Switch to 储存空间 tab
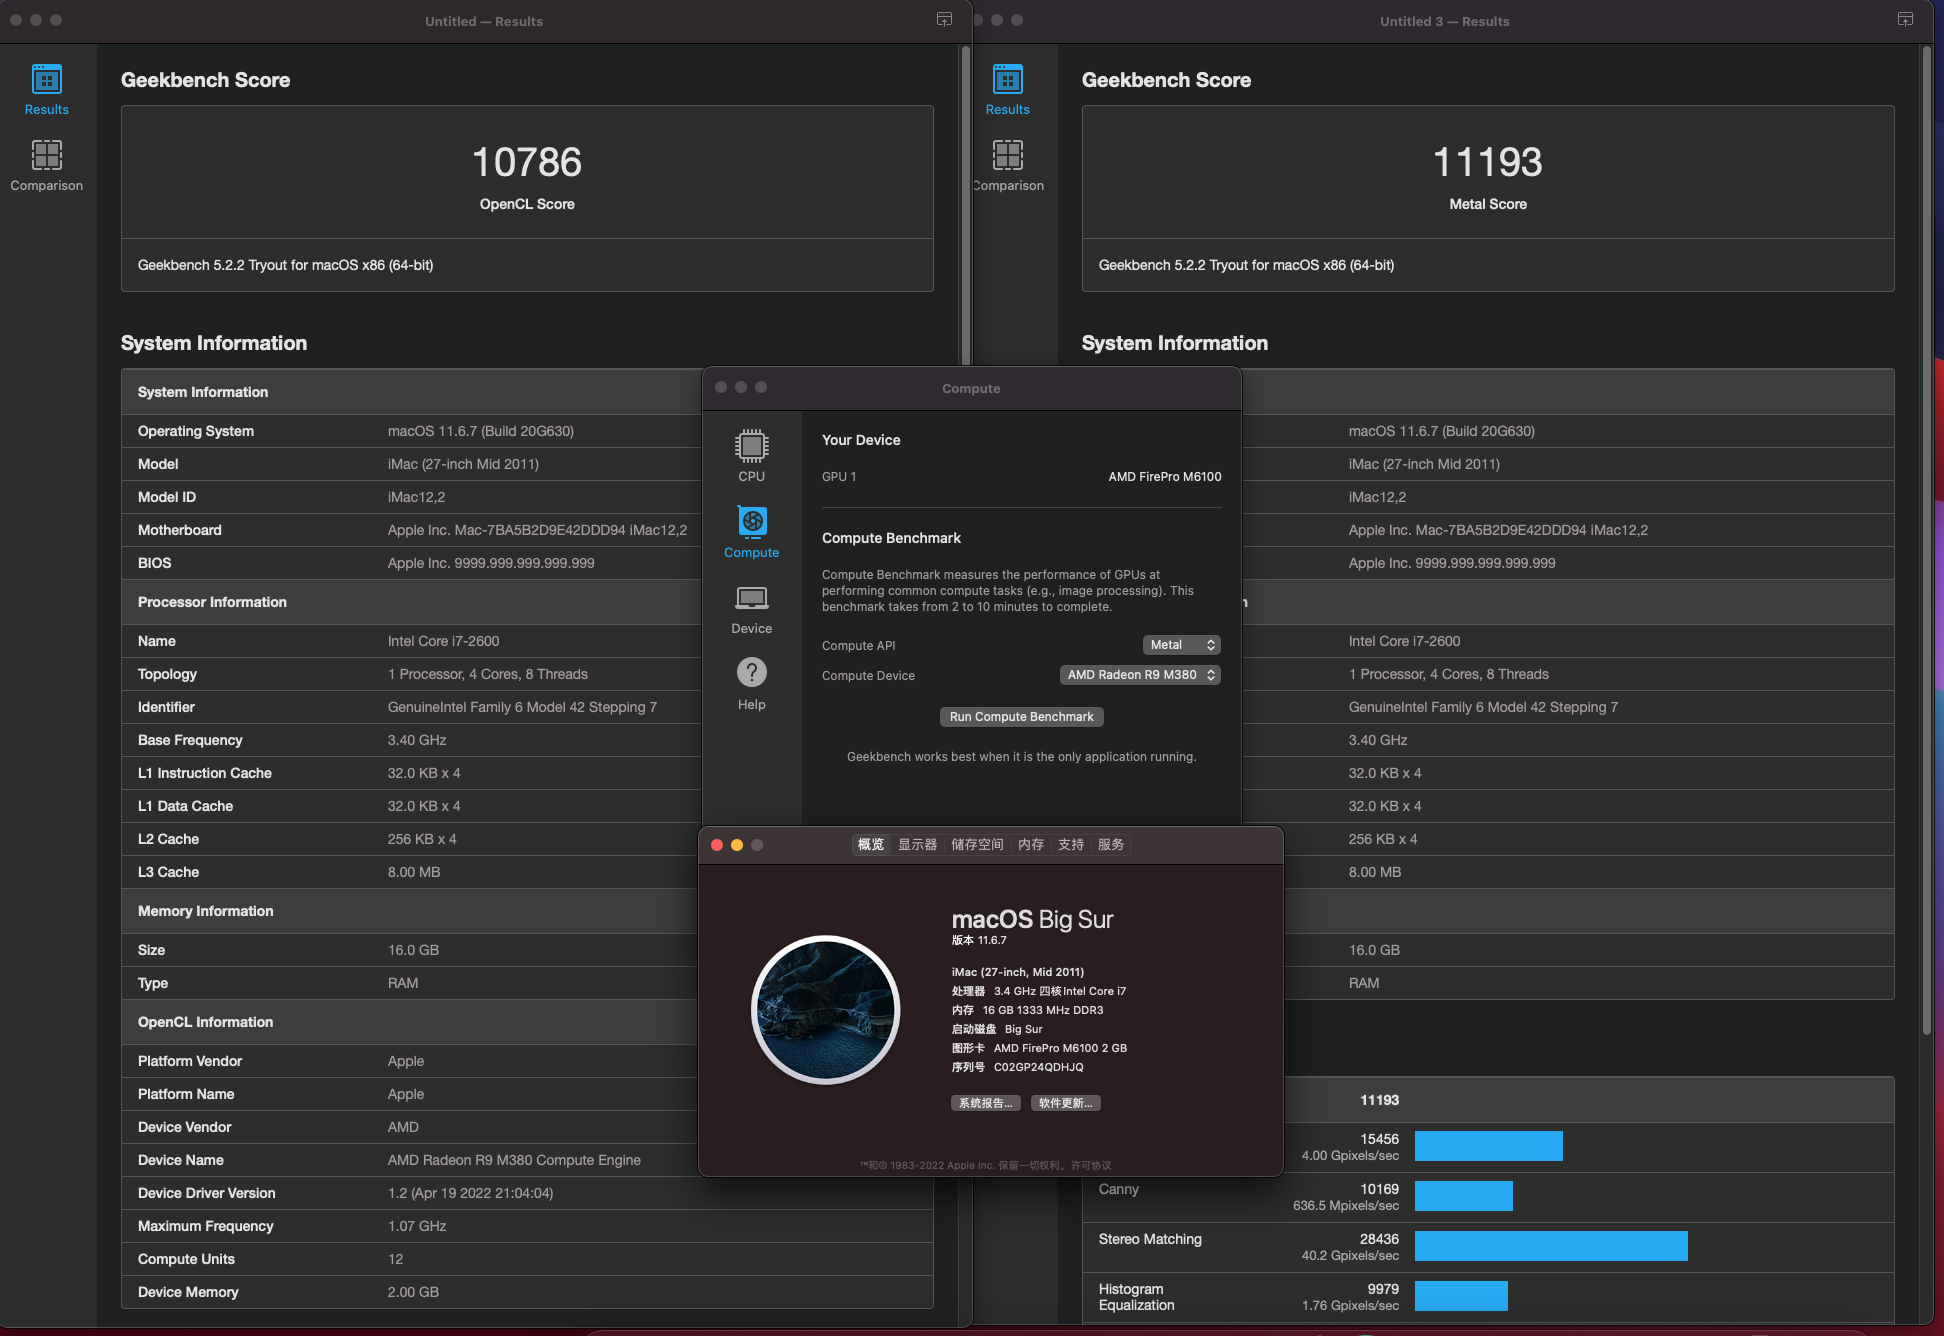This screenshot has width=1944, height=1336. pyautogui.click(x=977, y=845)
